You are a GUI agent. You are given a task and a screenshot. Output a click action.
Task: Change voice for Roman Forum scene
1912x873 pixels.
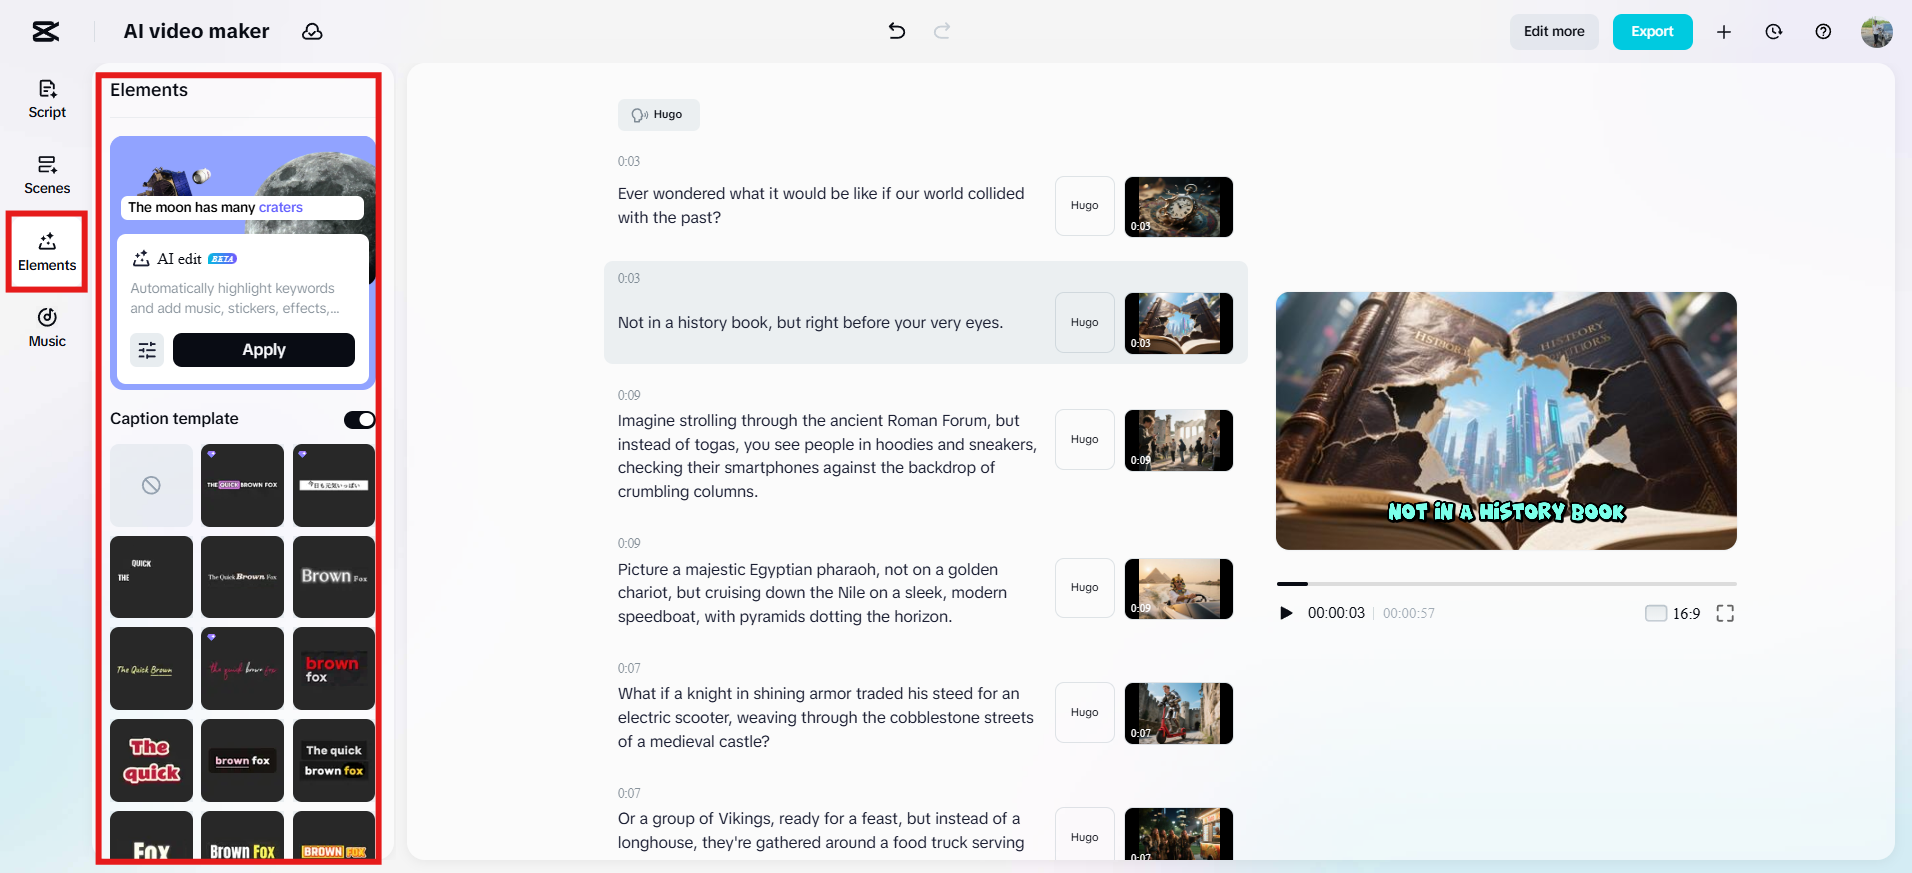[1085, 440]
